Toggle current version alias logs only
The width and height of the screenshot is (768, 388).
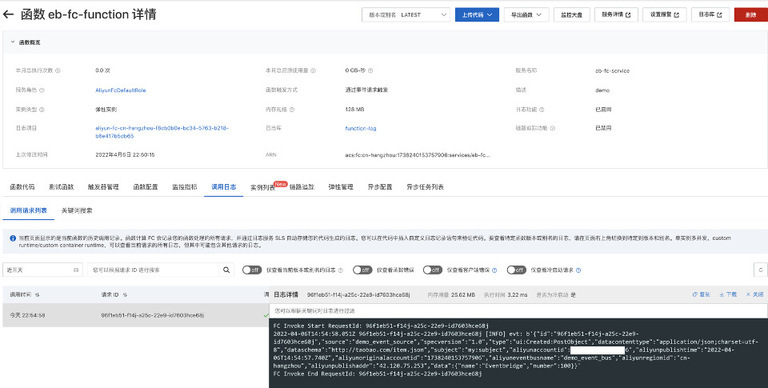point(252,270)
